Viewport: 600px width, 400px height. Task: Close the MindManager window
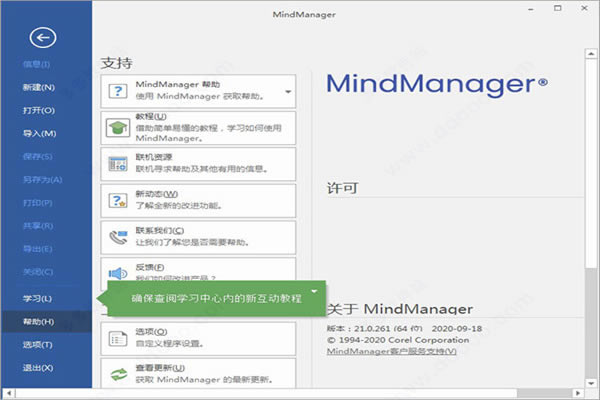(x=584, y=8)
